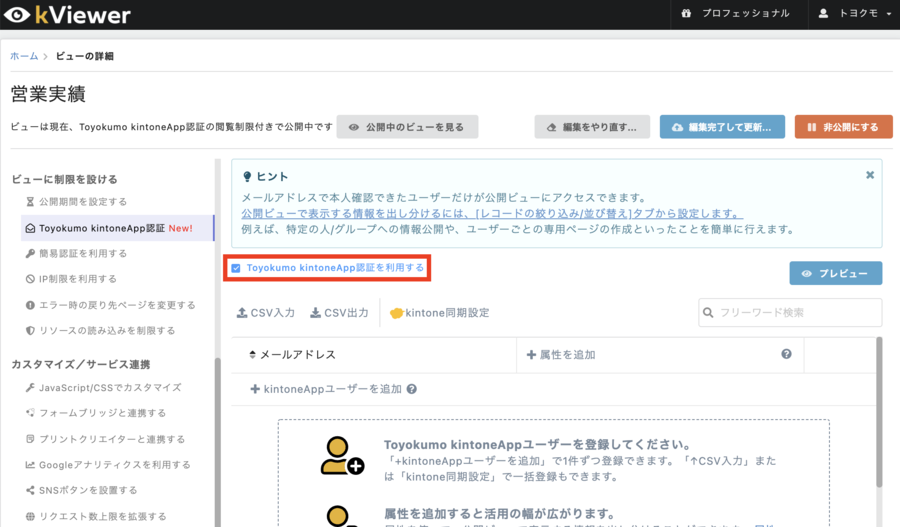
Task: Click the kViewer eye logo
Action: click(17, 15)
